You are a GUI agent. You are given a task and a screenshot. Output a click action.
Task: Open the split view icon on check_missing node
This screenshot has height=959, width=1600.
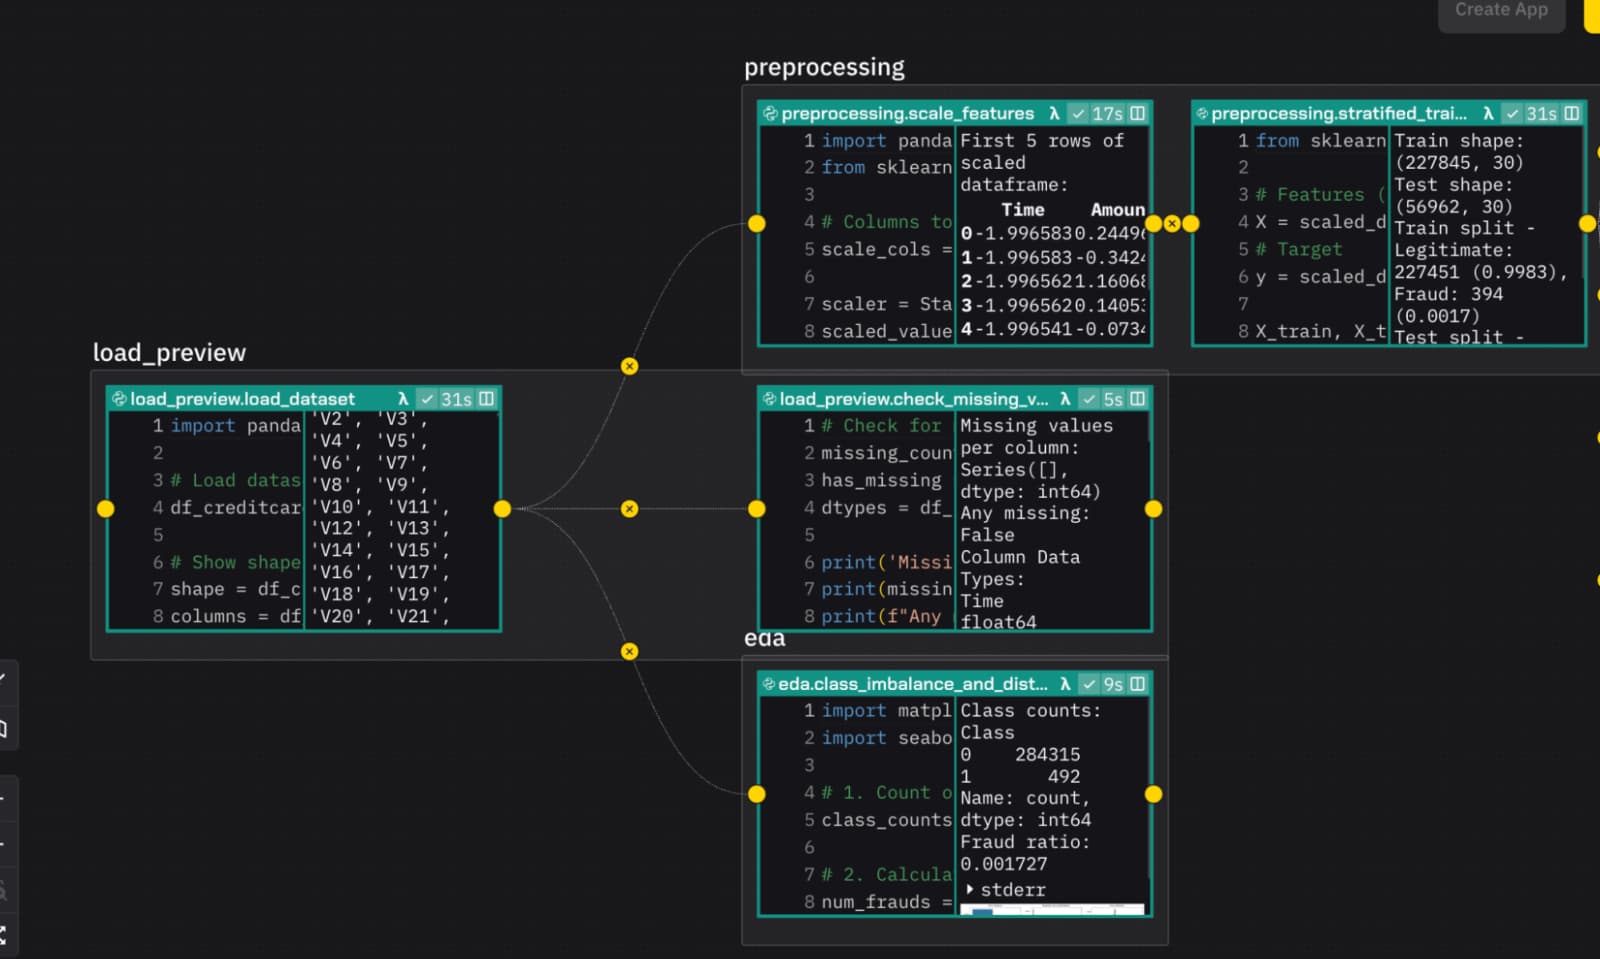point(1137,398)
